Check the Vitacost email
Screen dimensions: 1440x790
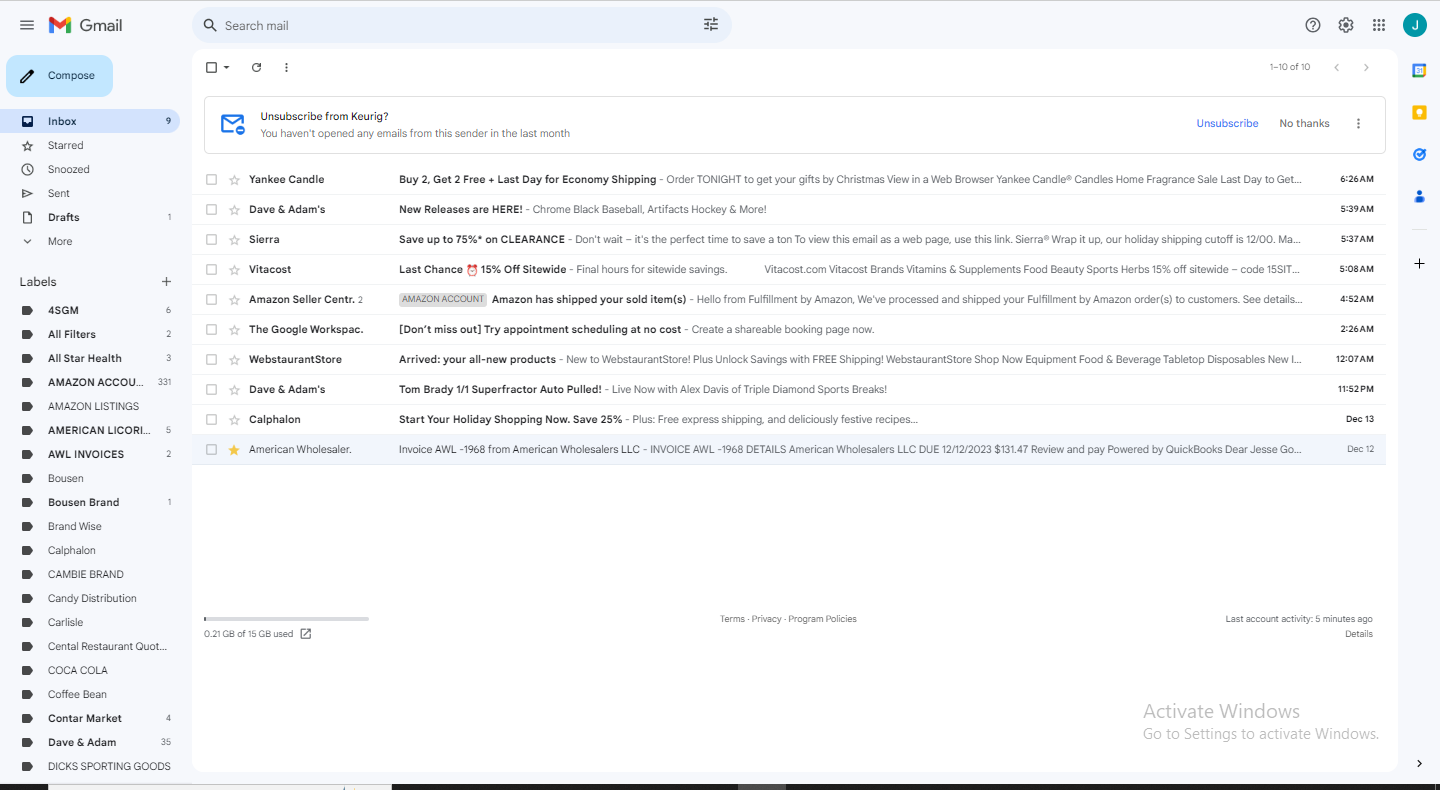pos(211,270)
